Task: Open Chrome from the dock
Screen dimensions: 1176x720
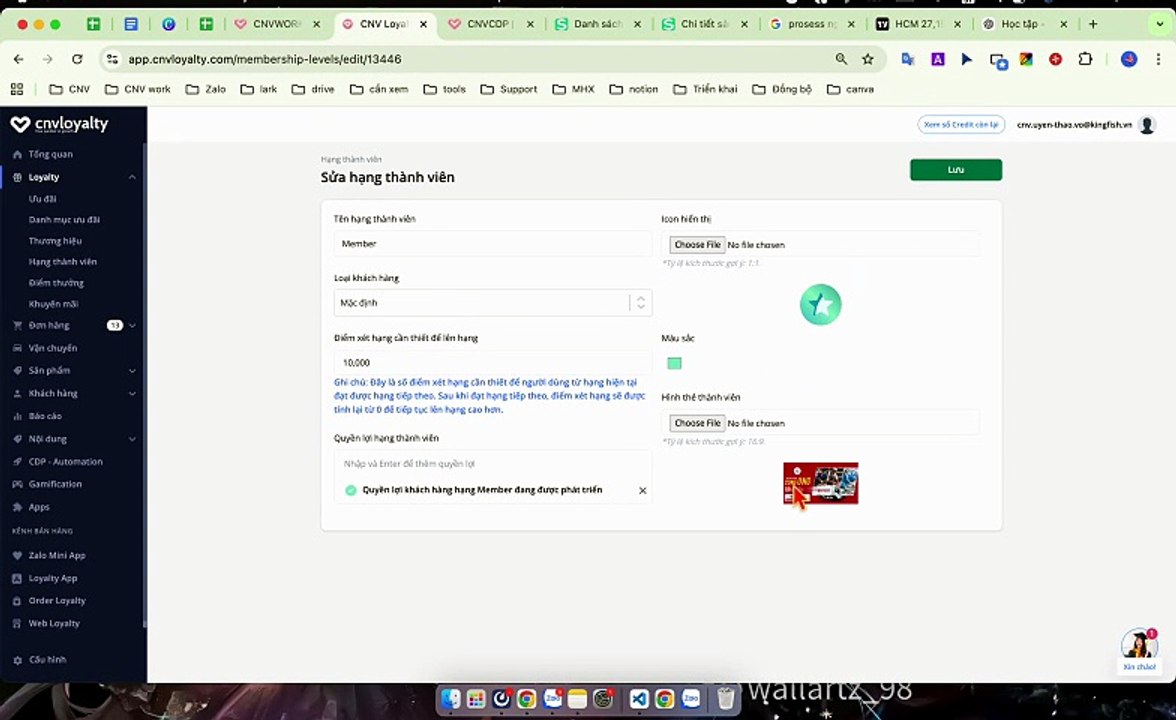Action: pyautogui.click(x=526, y=699)
